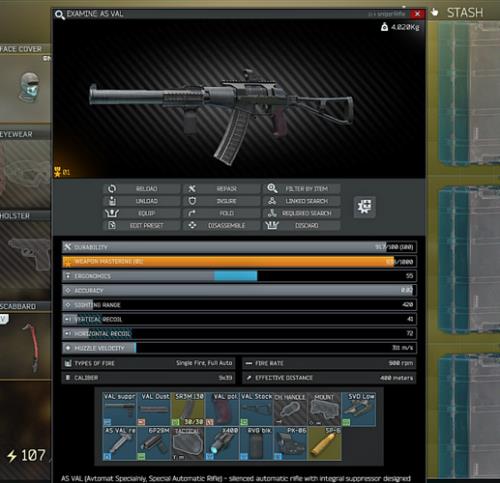
Task: Click the Vertical Recoil stat row
Action: pos(239,319)
